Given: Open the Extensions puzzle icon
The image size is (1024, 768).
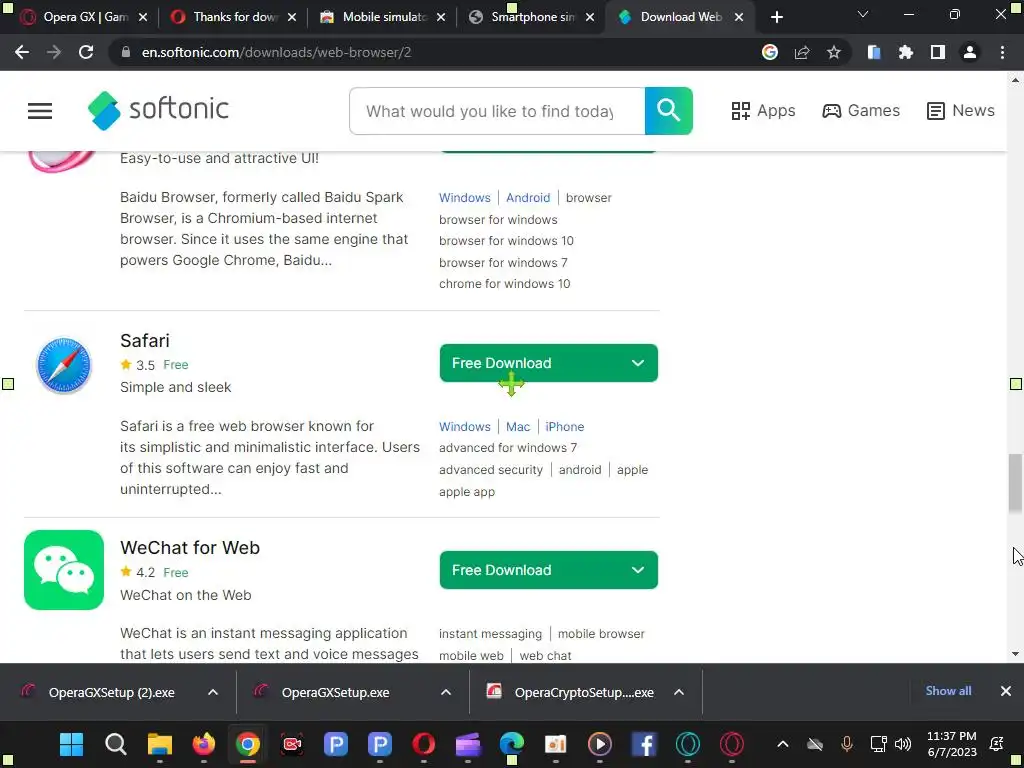Looking at the screenshot, I should coord(906,52).
